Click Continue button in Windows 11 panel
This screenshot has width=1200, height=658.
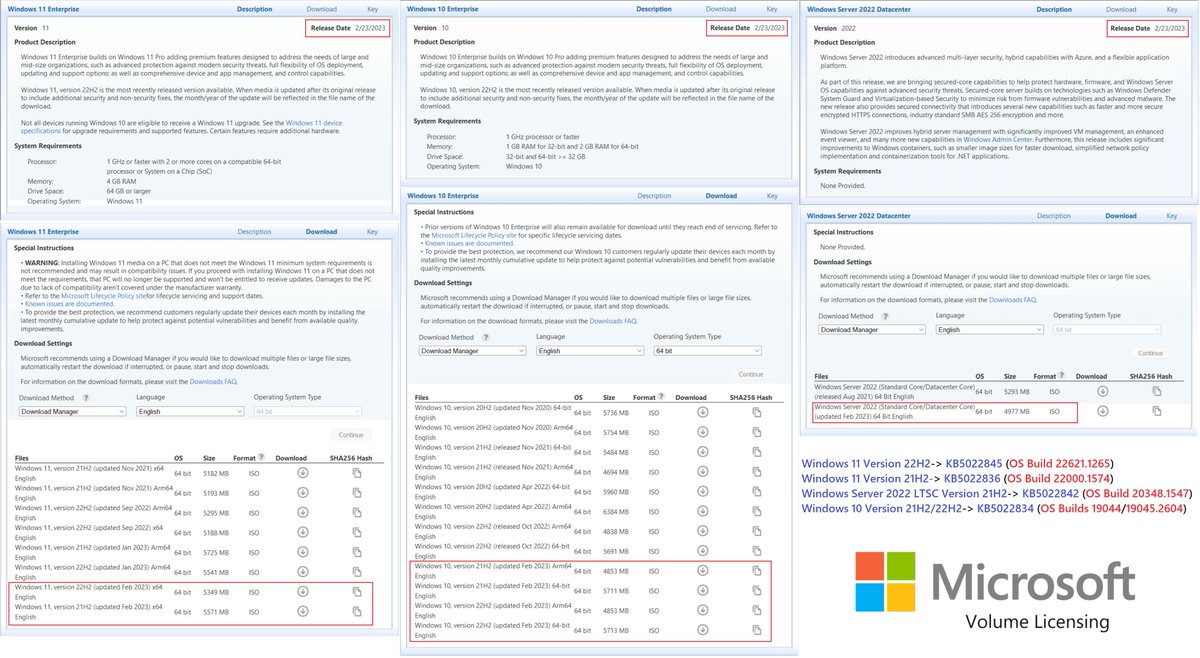351,435
